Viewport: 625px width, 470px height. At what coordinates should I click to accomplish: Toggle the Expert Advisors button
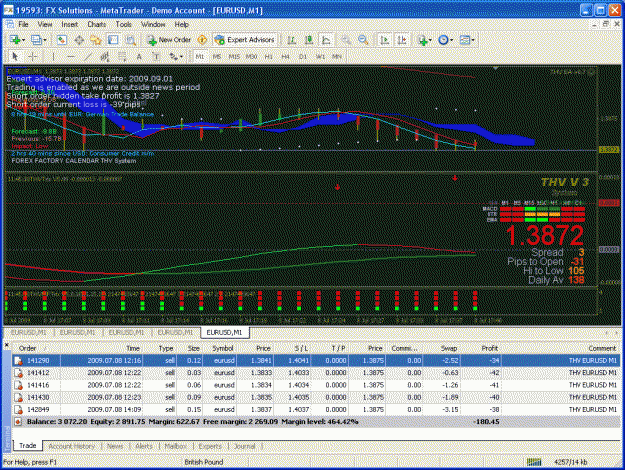245,40
